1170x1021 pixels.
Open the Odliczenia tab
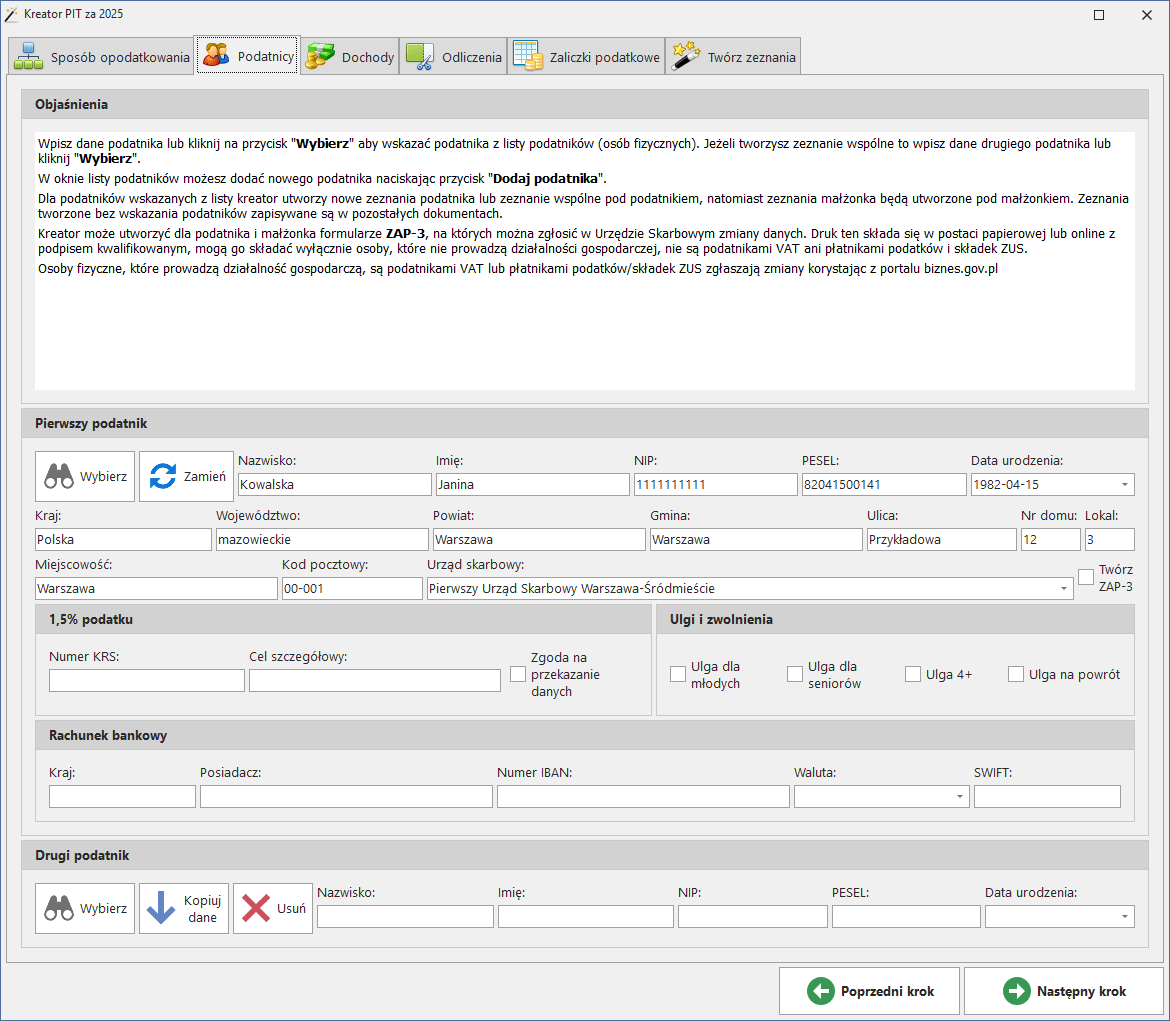click(454, 57)
